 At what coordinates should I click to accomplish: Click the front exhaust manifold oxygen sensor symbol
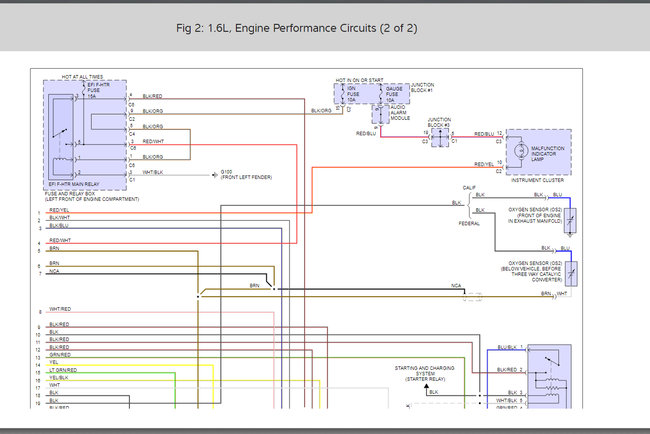coord(570,220)
